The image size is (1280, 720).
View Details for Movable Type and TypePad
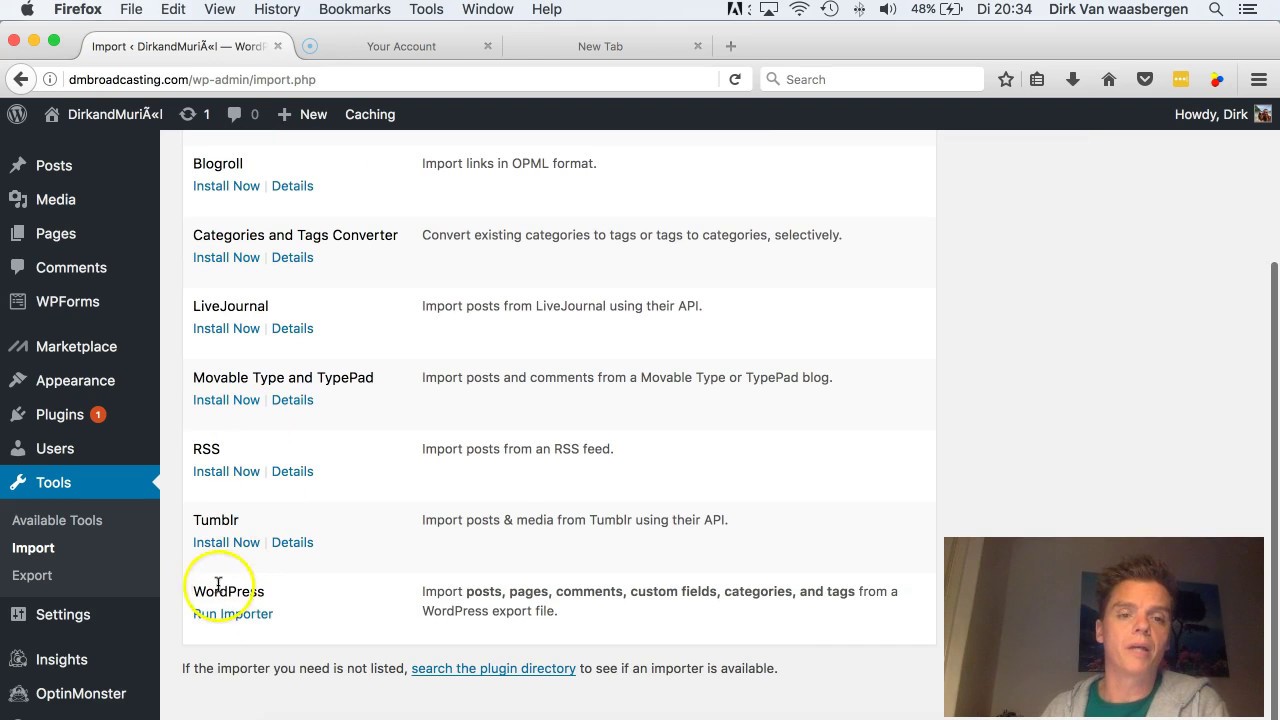click(292, 400)
